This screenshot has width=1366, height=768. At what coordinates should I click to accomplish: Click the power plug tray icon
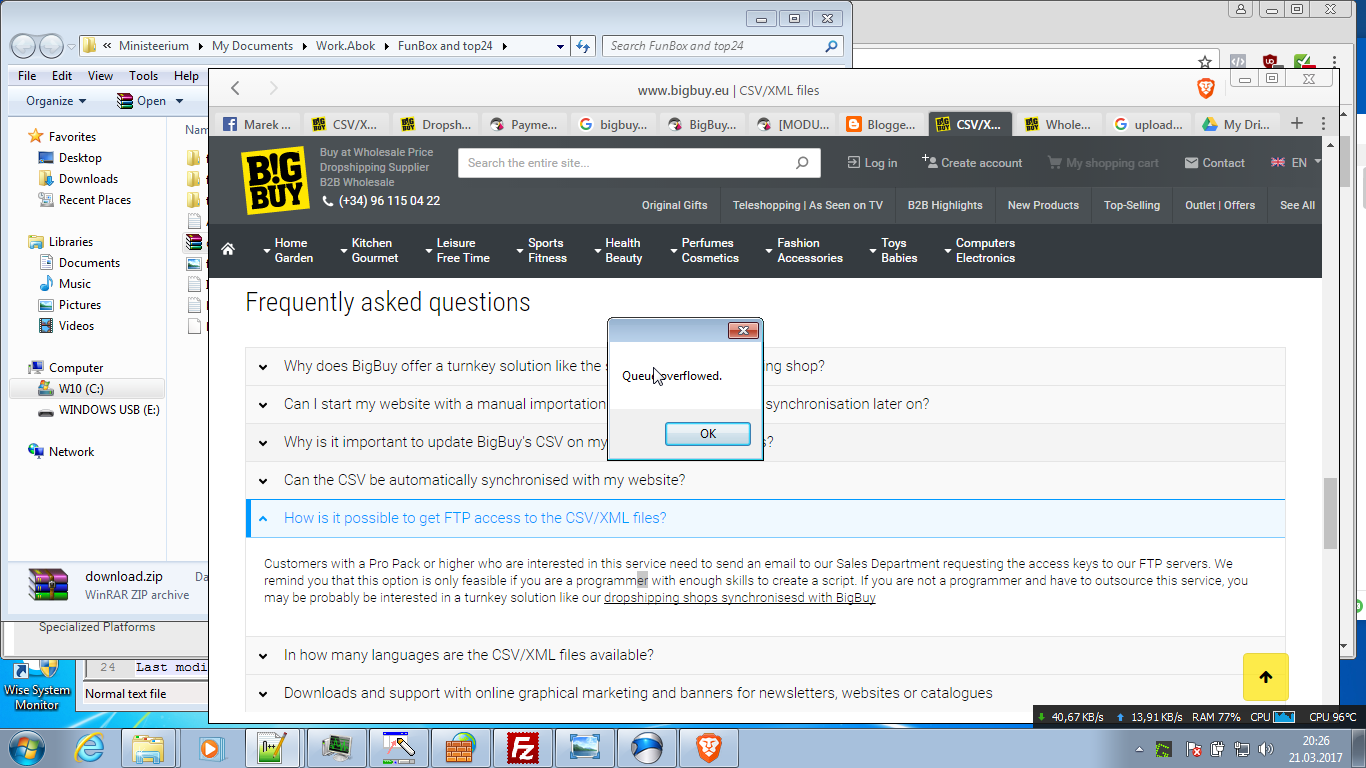[1217, 749]
